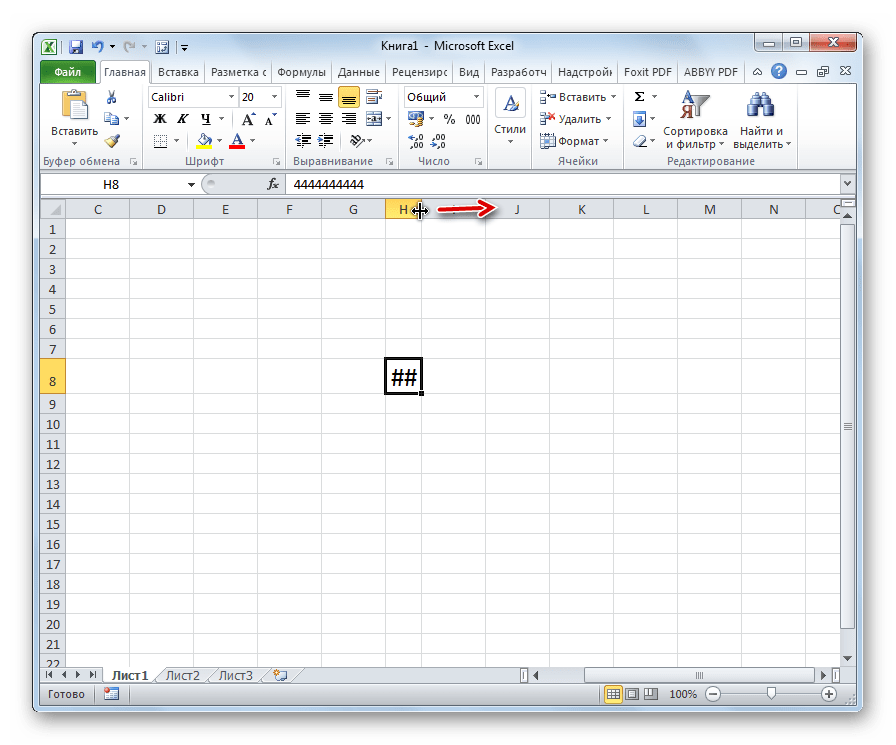Toggle bold formatting (Ж)
This screenshot has height=745, width=896.
[158, 120]
